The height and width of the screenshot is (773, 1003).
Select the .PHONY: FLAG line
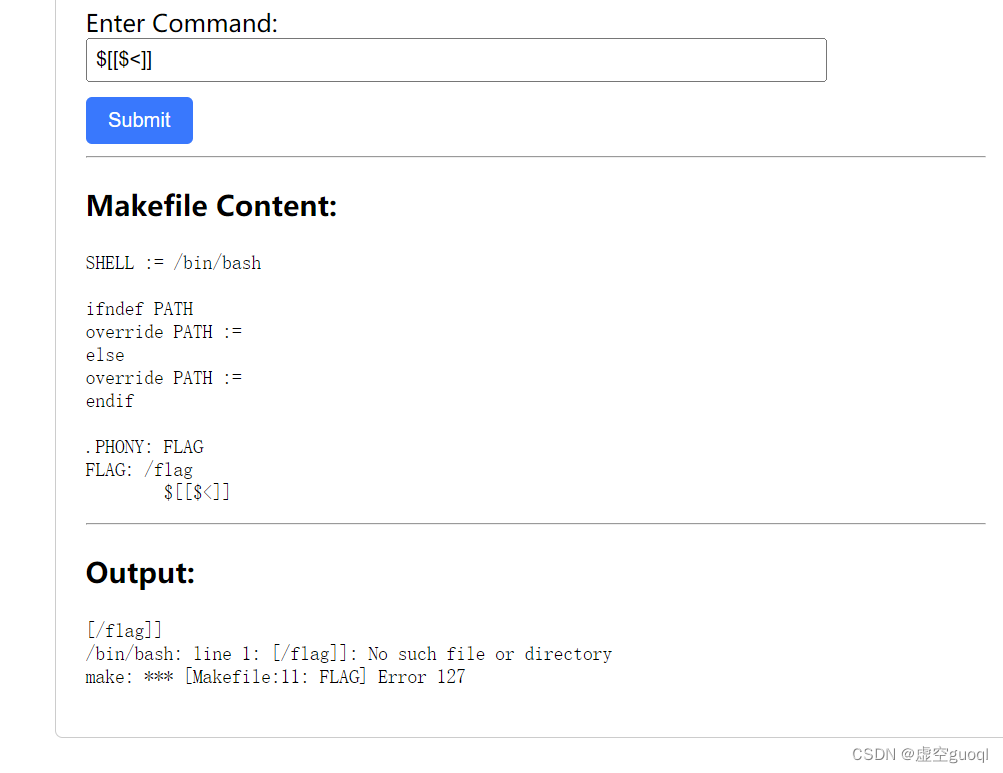(x=145, y=446)
